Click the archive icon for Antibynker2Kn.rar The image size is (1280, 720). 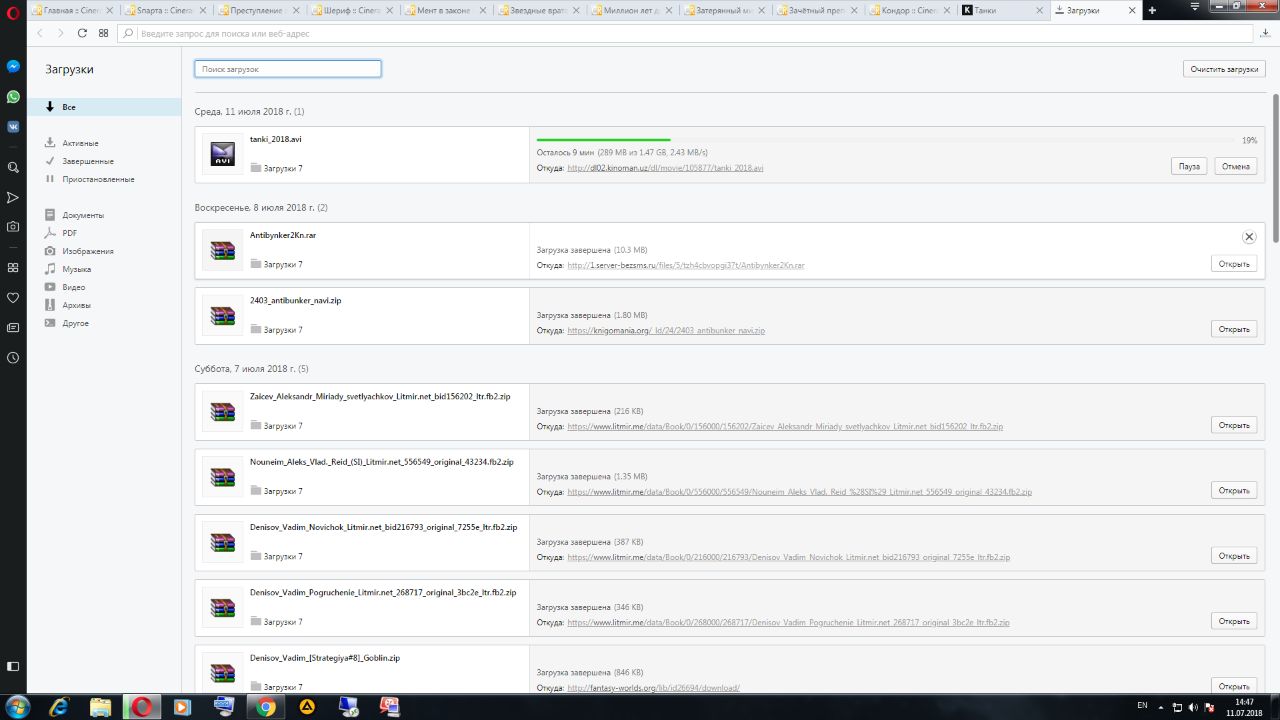[222, 250]
